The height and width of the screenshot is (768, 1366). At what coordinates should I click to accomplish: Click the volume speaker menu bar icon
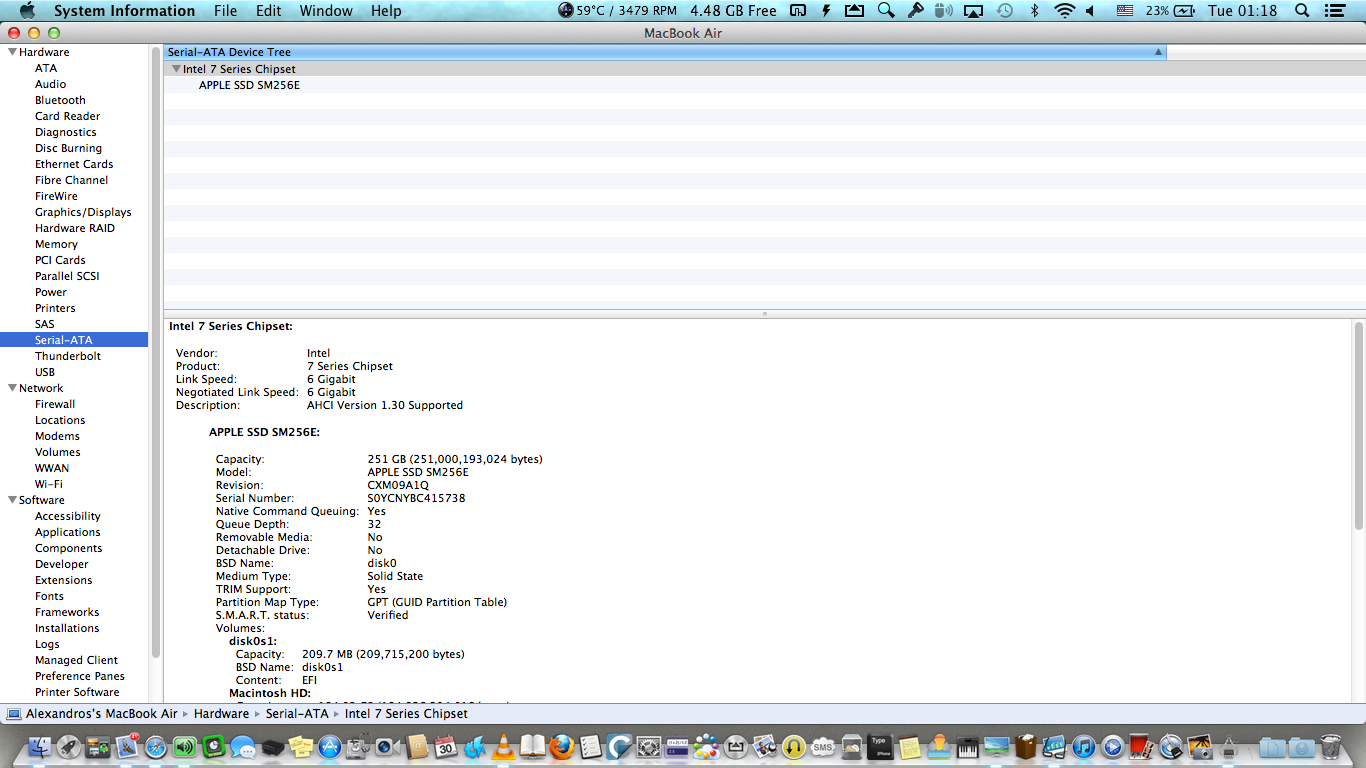pyautogui.click(x=1091, y=11)
